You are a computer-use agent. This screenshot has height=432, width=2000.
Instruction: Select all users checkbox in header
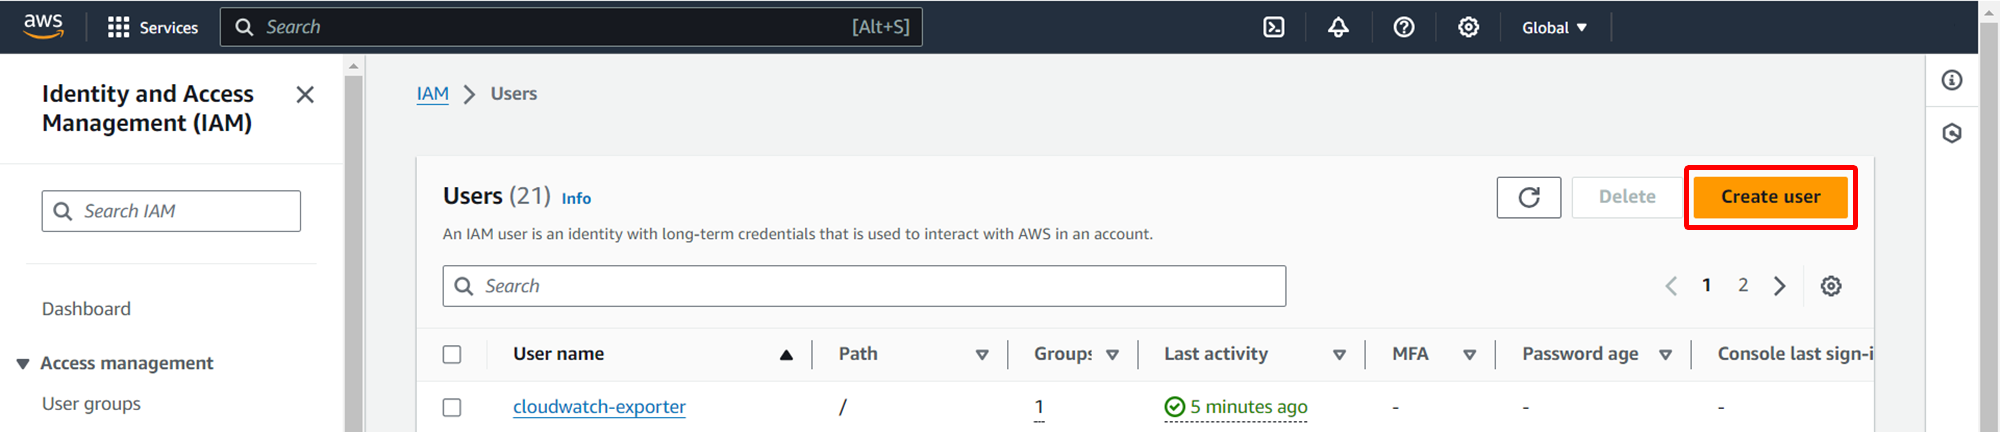point(452,354)
